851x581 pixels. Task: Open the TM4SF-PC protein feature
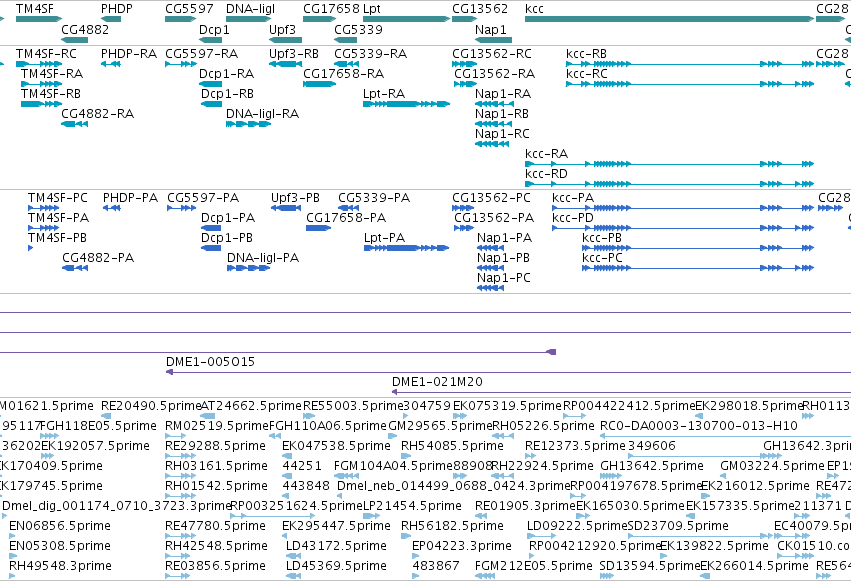point(43,208)
